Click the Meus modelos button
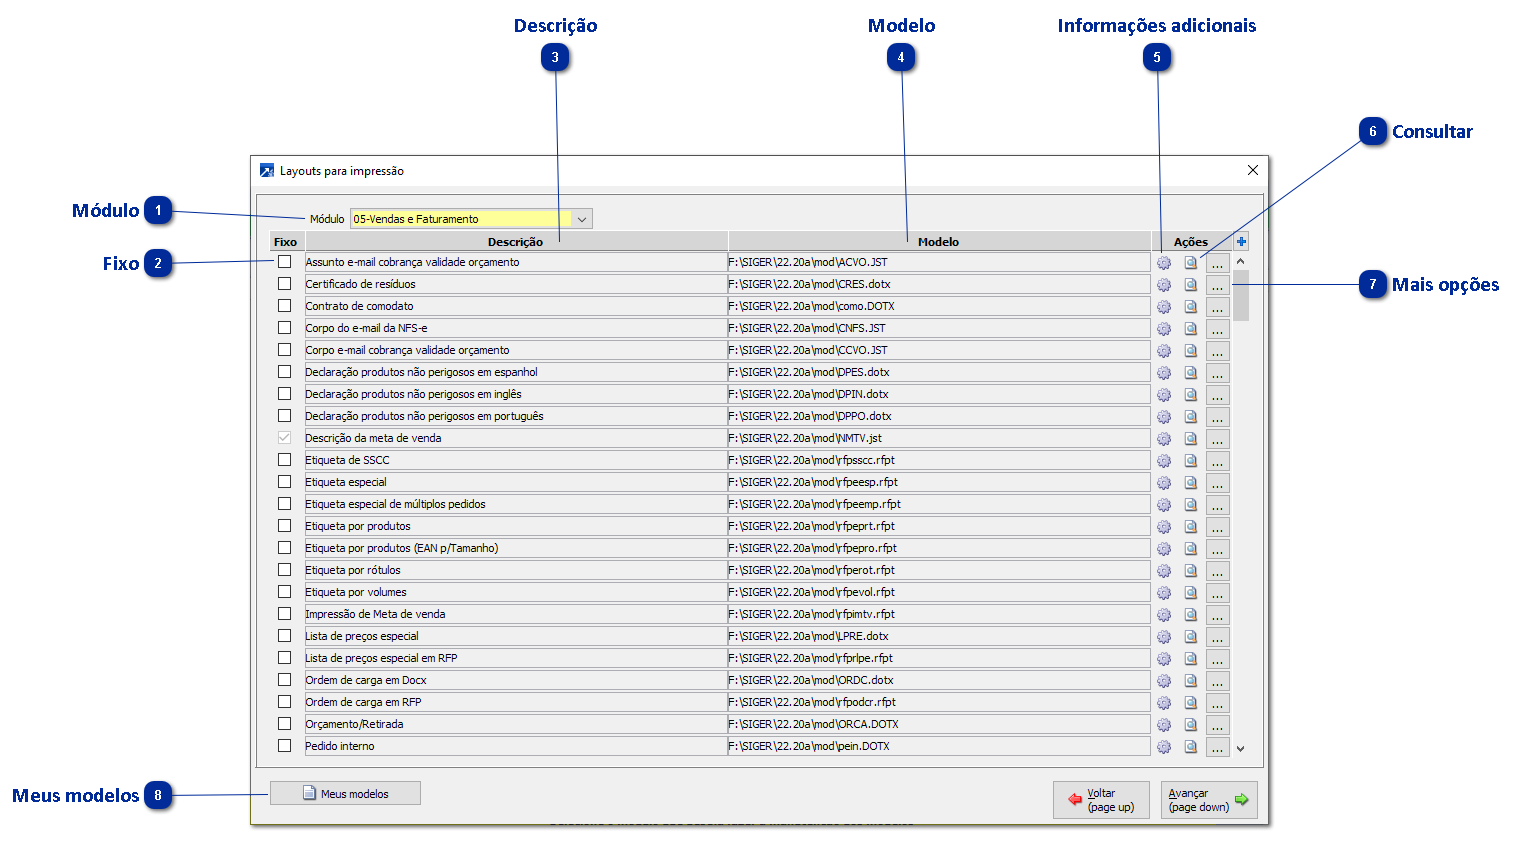Viewport: 1515px width, 841px height. coord(345,793)
